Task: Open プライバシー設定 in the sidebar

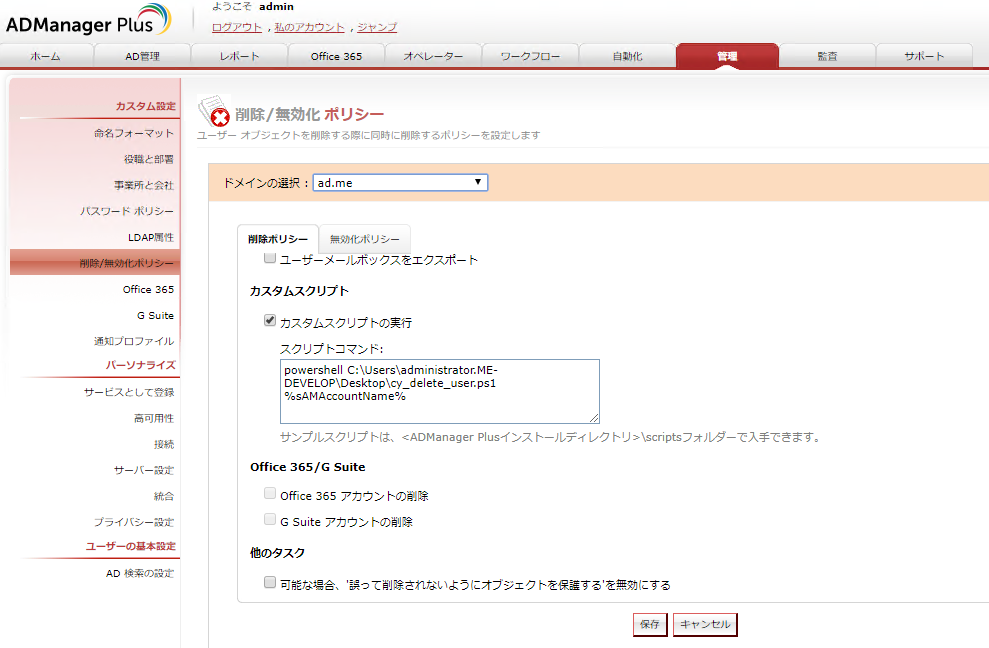Action: 134,522
